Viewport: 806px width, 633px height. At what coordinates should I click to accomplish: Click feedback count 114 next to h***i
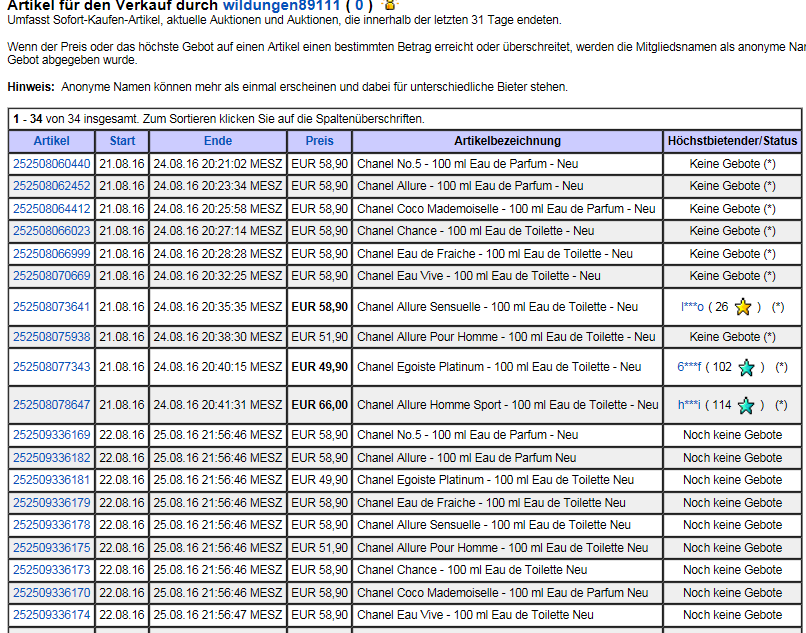pyautogui.click(x=722, y=405)
